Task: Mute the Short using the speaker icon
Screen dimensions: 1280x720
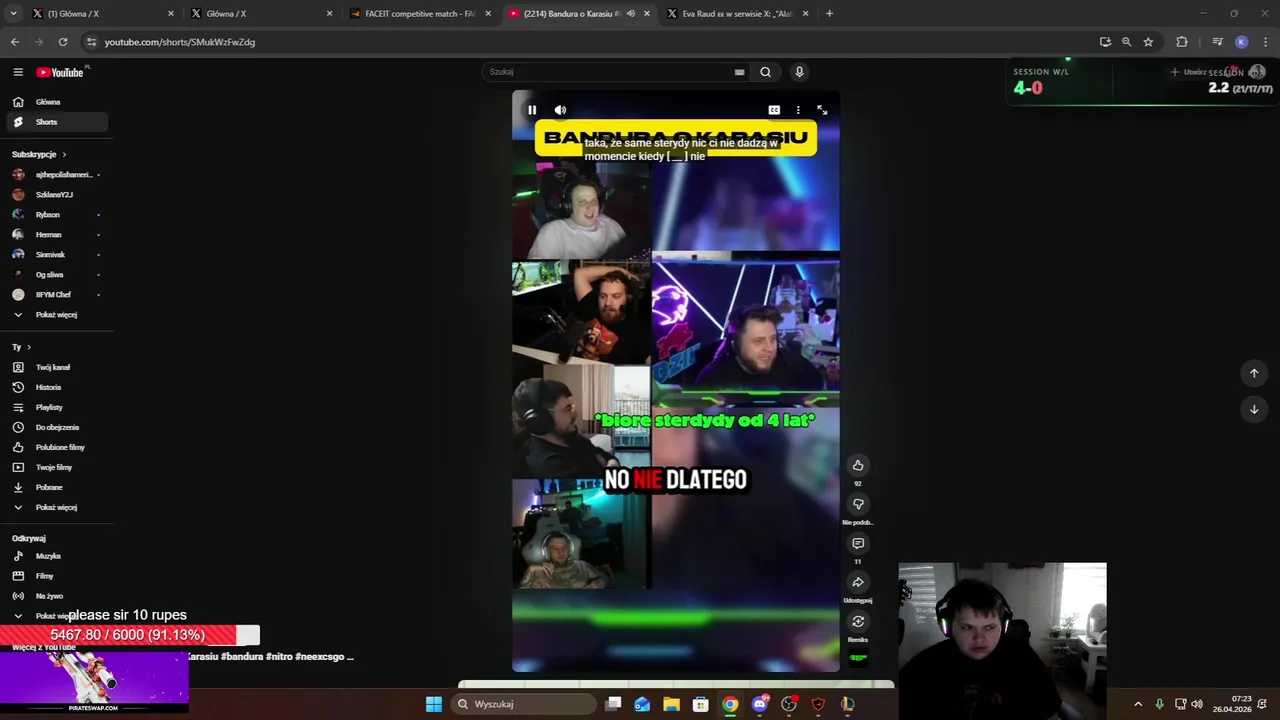Action: [x=560, y=110]
